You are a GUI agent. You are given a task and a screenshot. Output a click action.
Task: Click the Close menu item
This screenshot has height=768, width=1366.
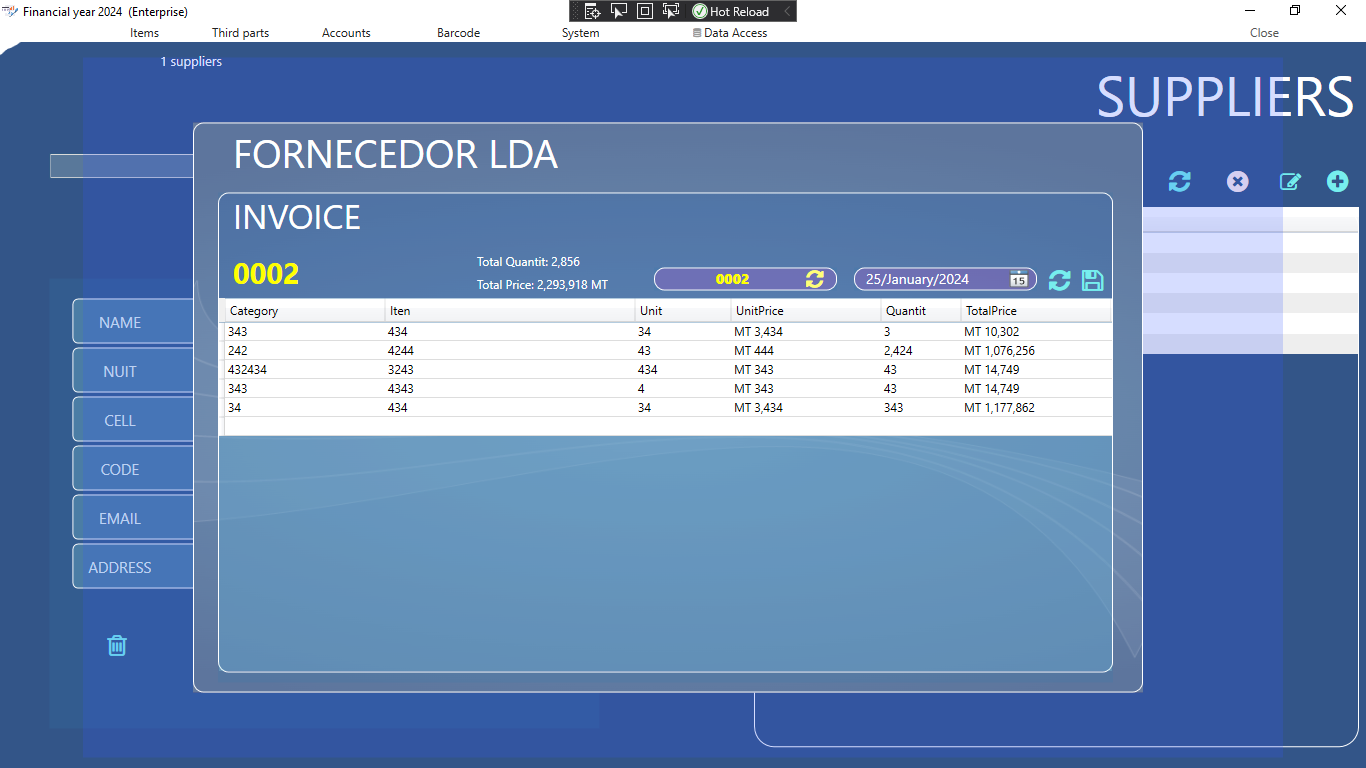1264,33
